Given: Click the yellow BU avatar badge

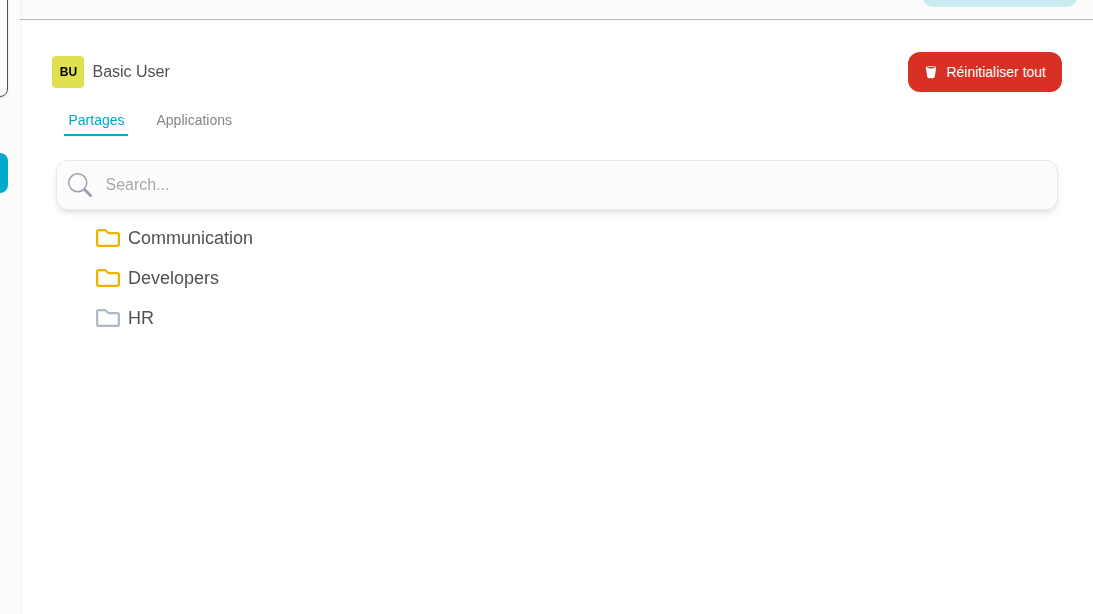Looking at the screenshot, I should pyautogui.click(x=68, y=72).
